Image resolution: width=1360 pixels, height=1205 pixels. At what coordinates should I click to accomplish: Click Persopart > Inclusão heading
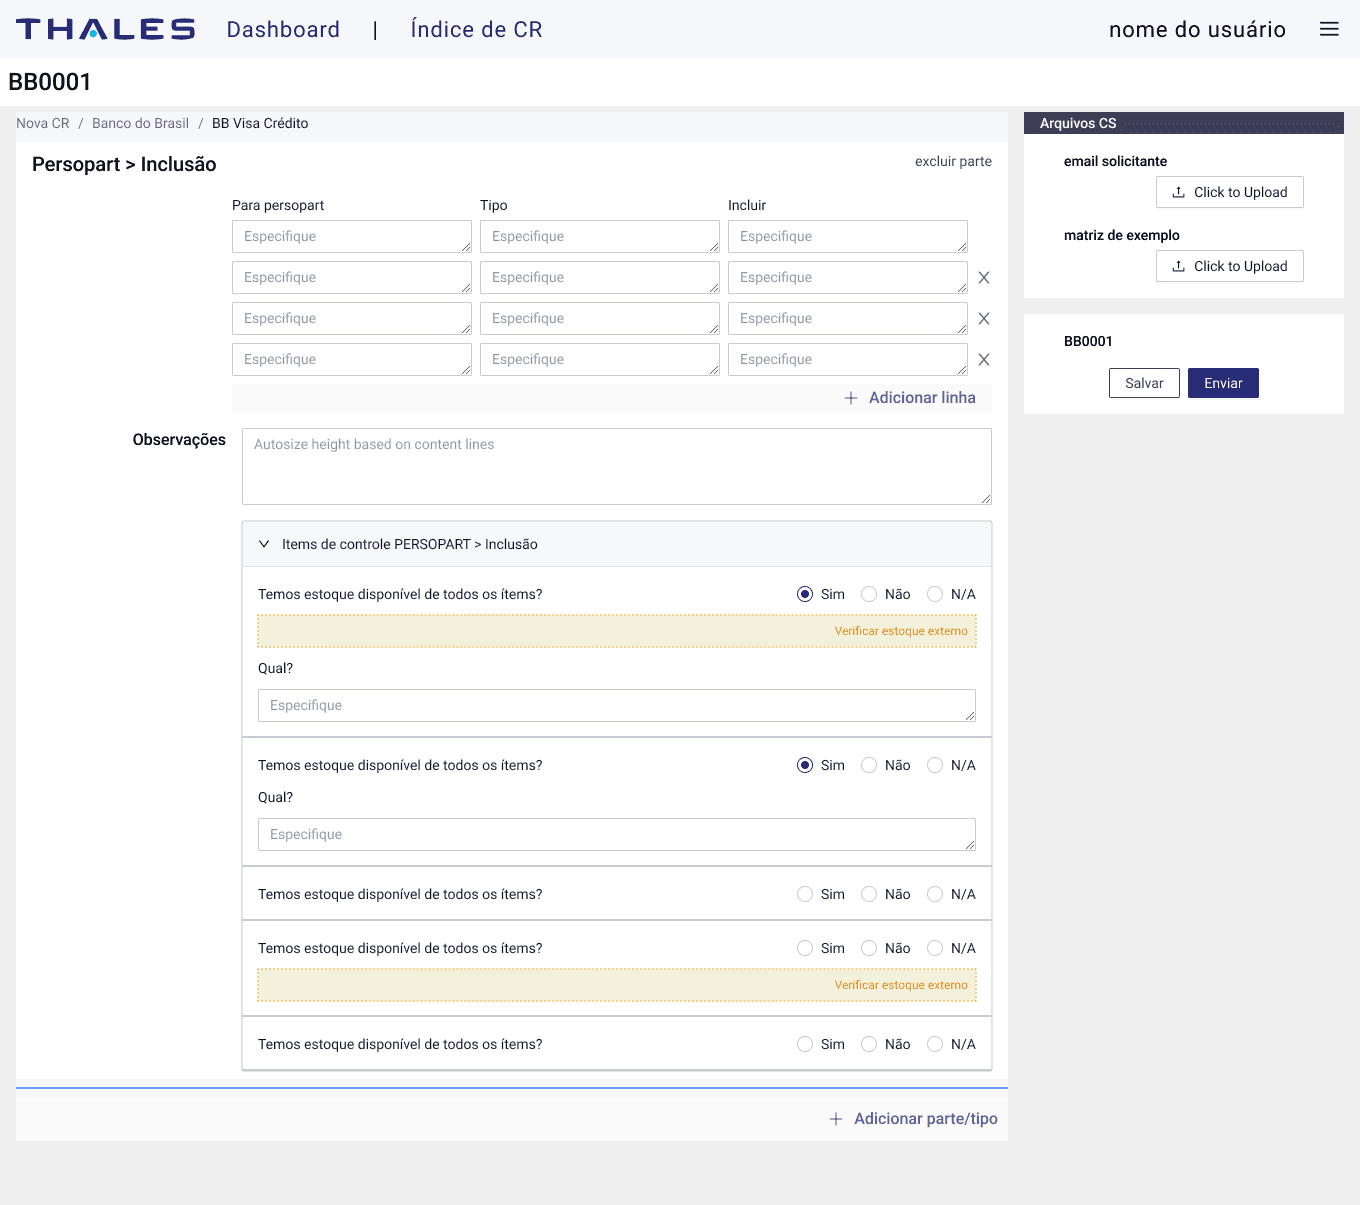click(x=124, y=164)
